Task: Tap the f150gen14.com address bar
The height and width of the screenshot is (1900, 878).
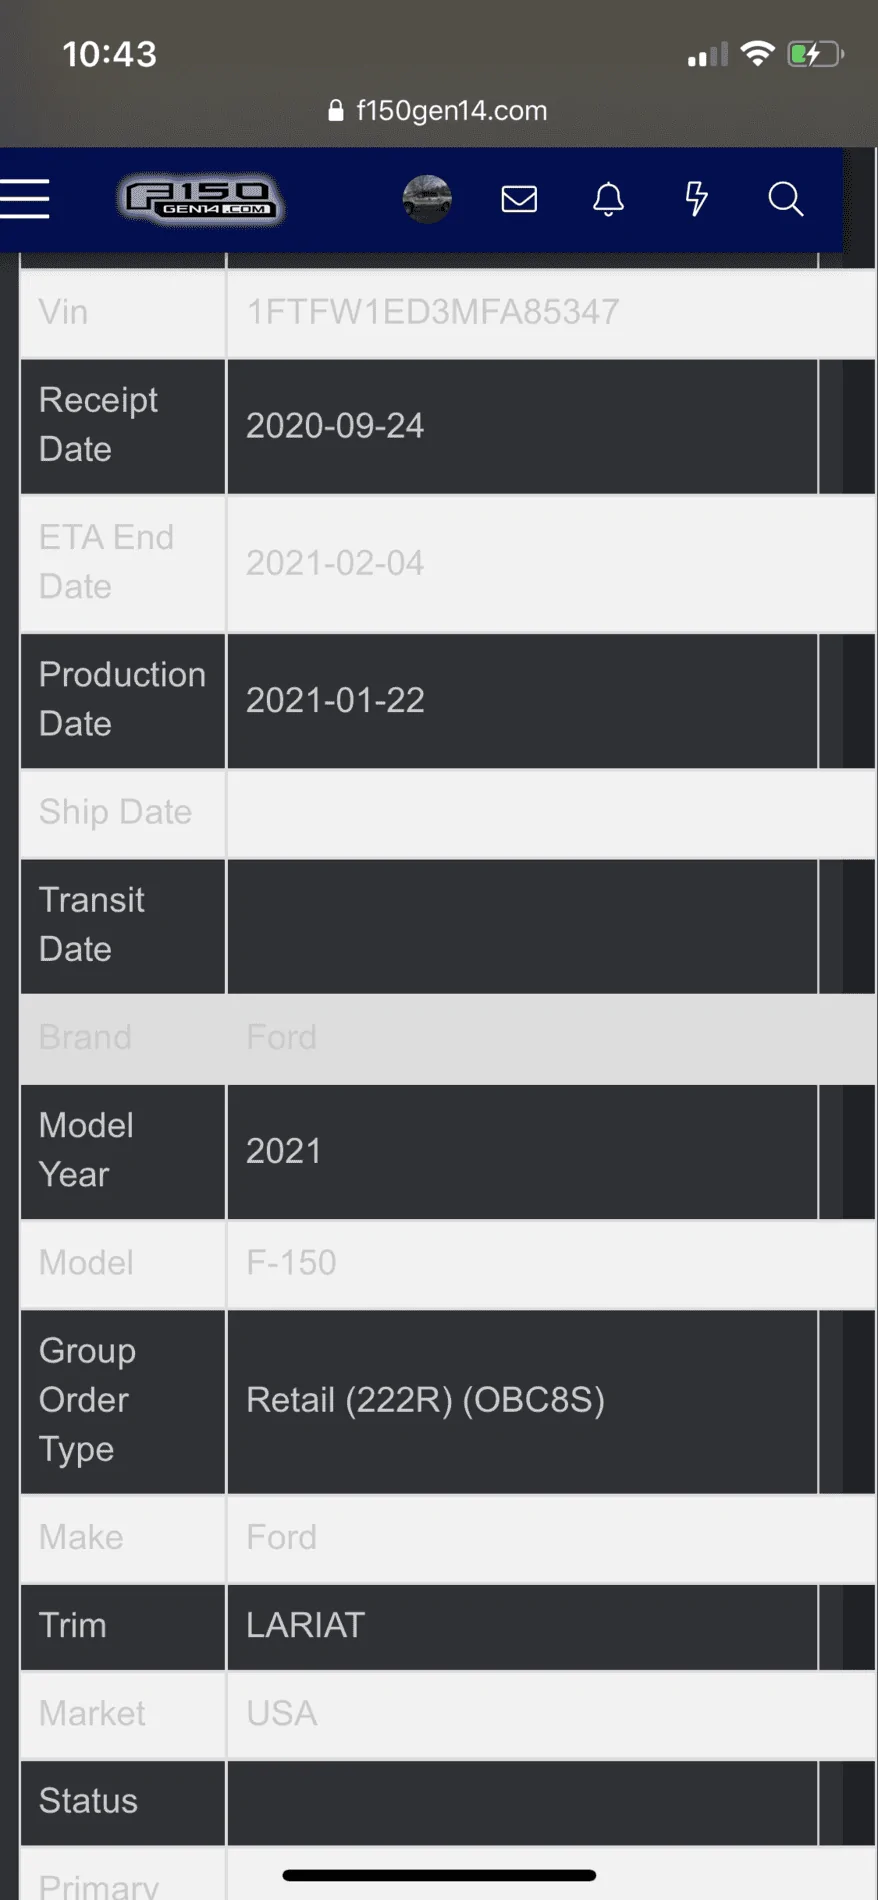Action: (x=451, y=110)
